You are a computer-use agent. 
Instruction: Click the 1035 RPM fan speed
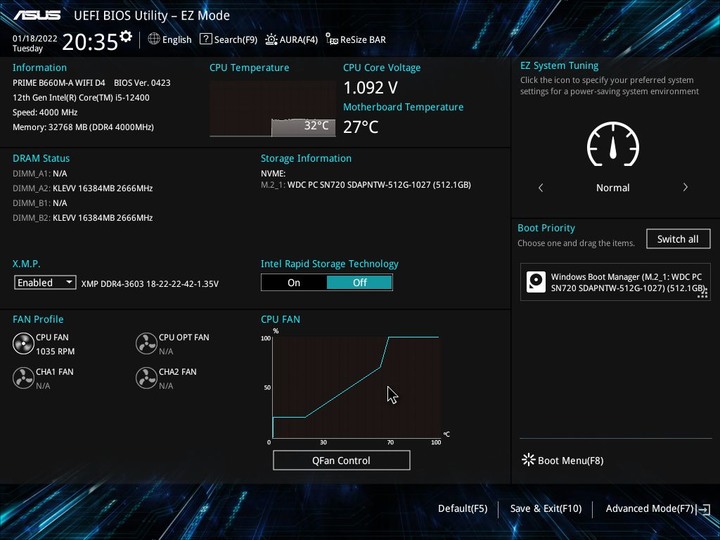coord(55,351)
